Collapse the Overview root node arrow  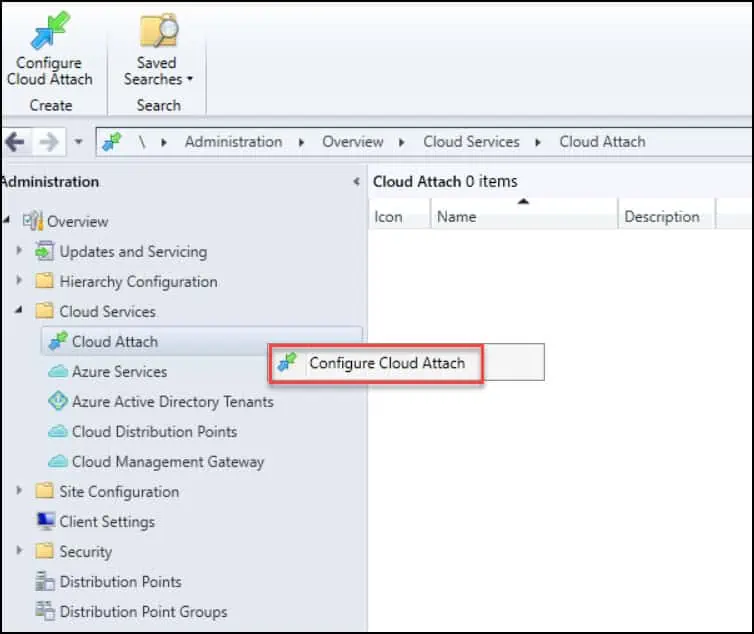click(6, 220)
